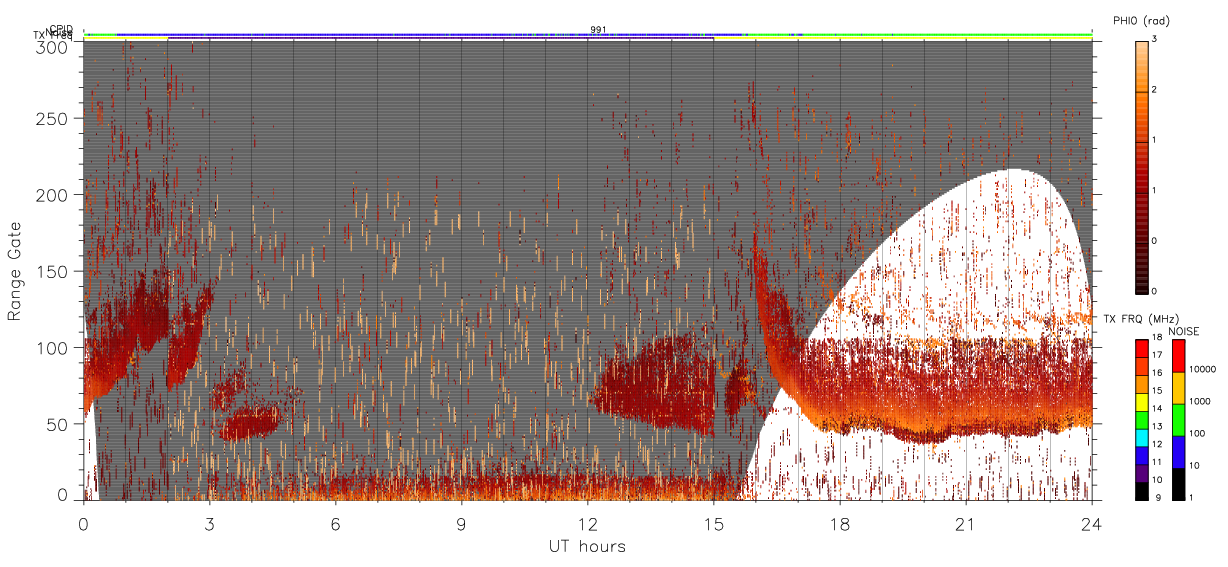Click NOISE scale value '1000'
The height and width of the screenshot is (567, 1228).
pyautogui.click(x=1199, y=401)
